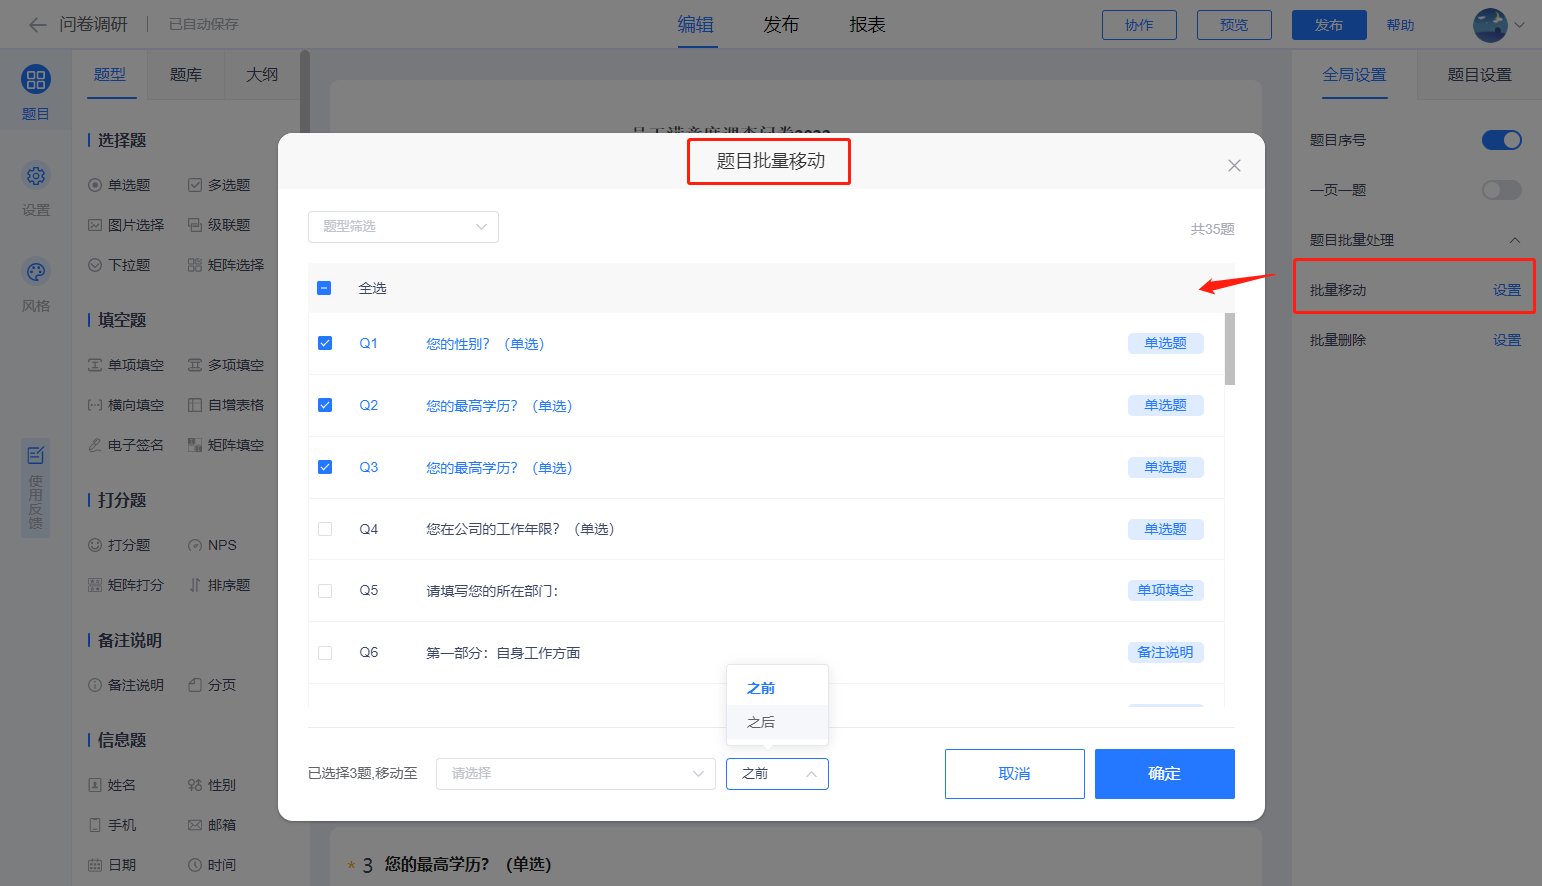The width and height of the screenshot is (1542, 886).
Task: Open the 大纲 tab
Action: (x=262, y=75)
